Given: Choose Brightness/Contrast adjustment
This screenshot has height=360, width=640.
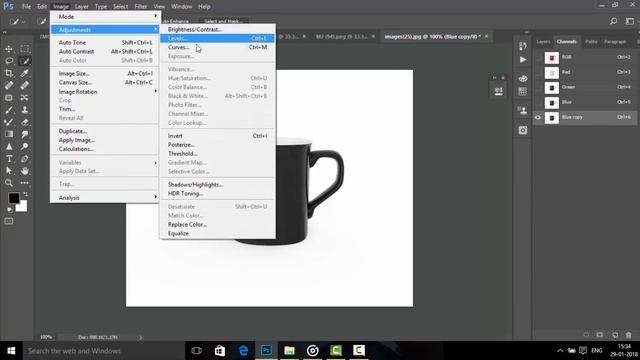Looking at the screenshot, I should pos(218,29).
